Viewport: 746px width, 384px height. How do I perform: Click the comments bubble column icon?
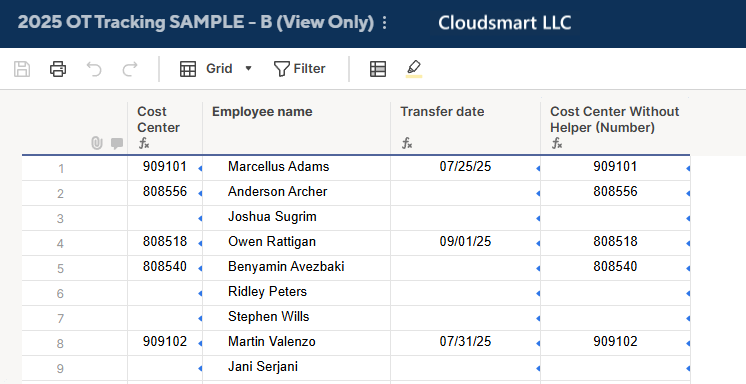[x=117, y=143]
